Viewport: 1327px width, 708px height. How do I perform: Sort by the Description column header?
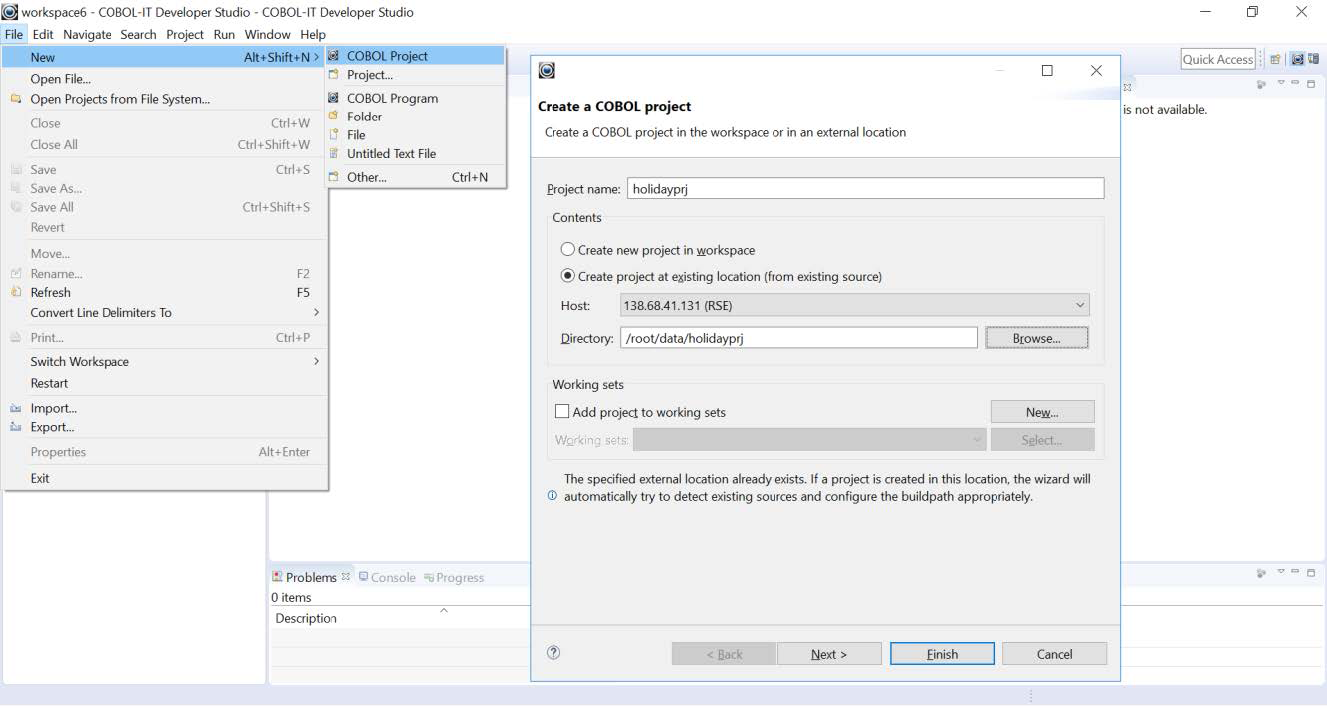[305, 618]
